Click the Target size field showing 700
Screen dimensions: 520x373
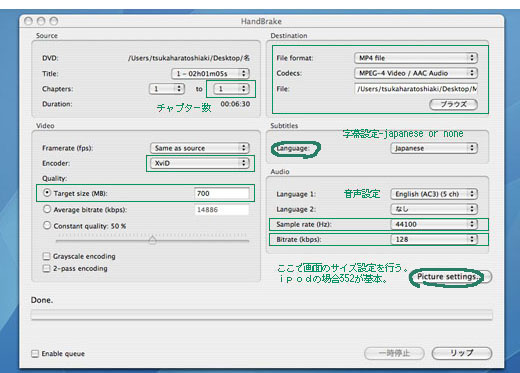222,193
